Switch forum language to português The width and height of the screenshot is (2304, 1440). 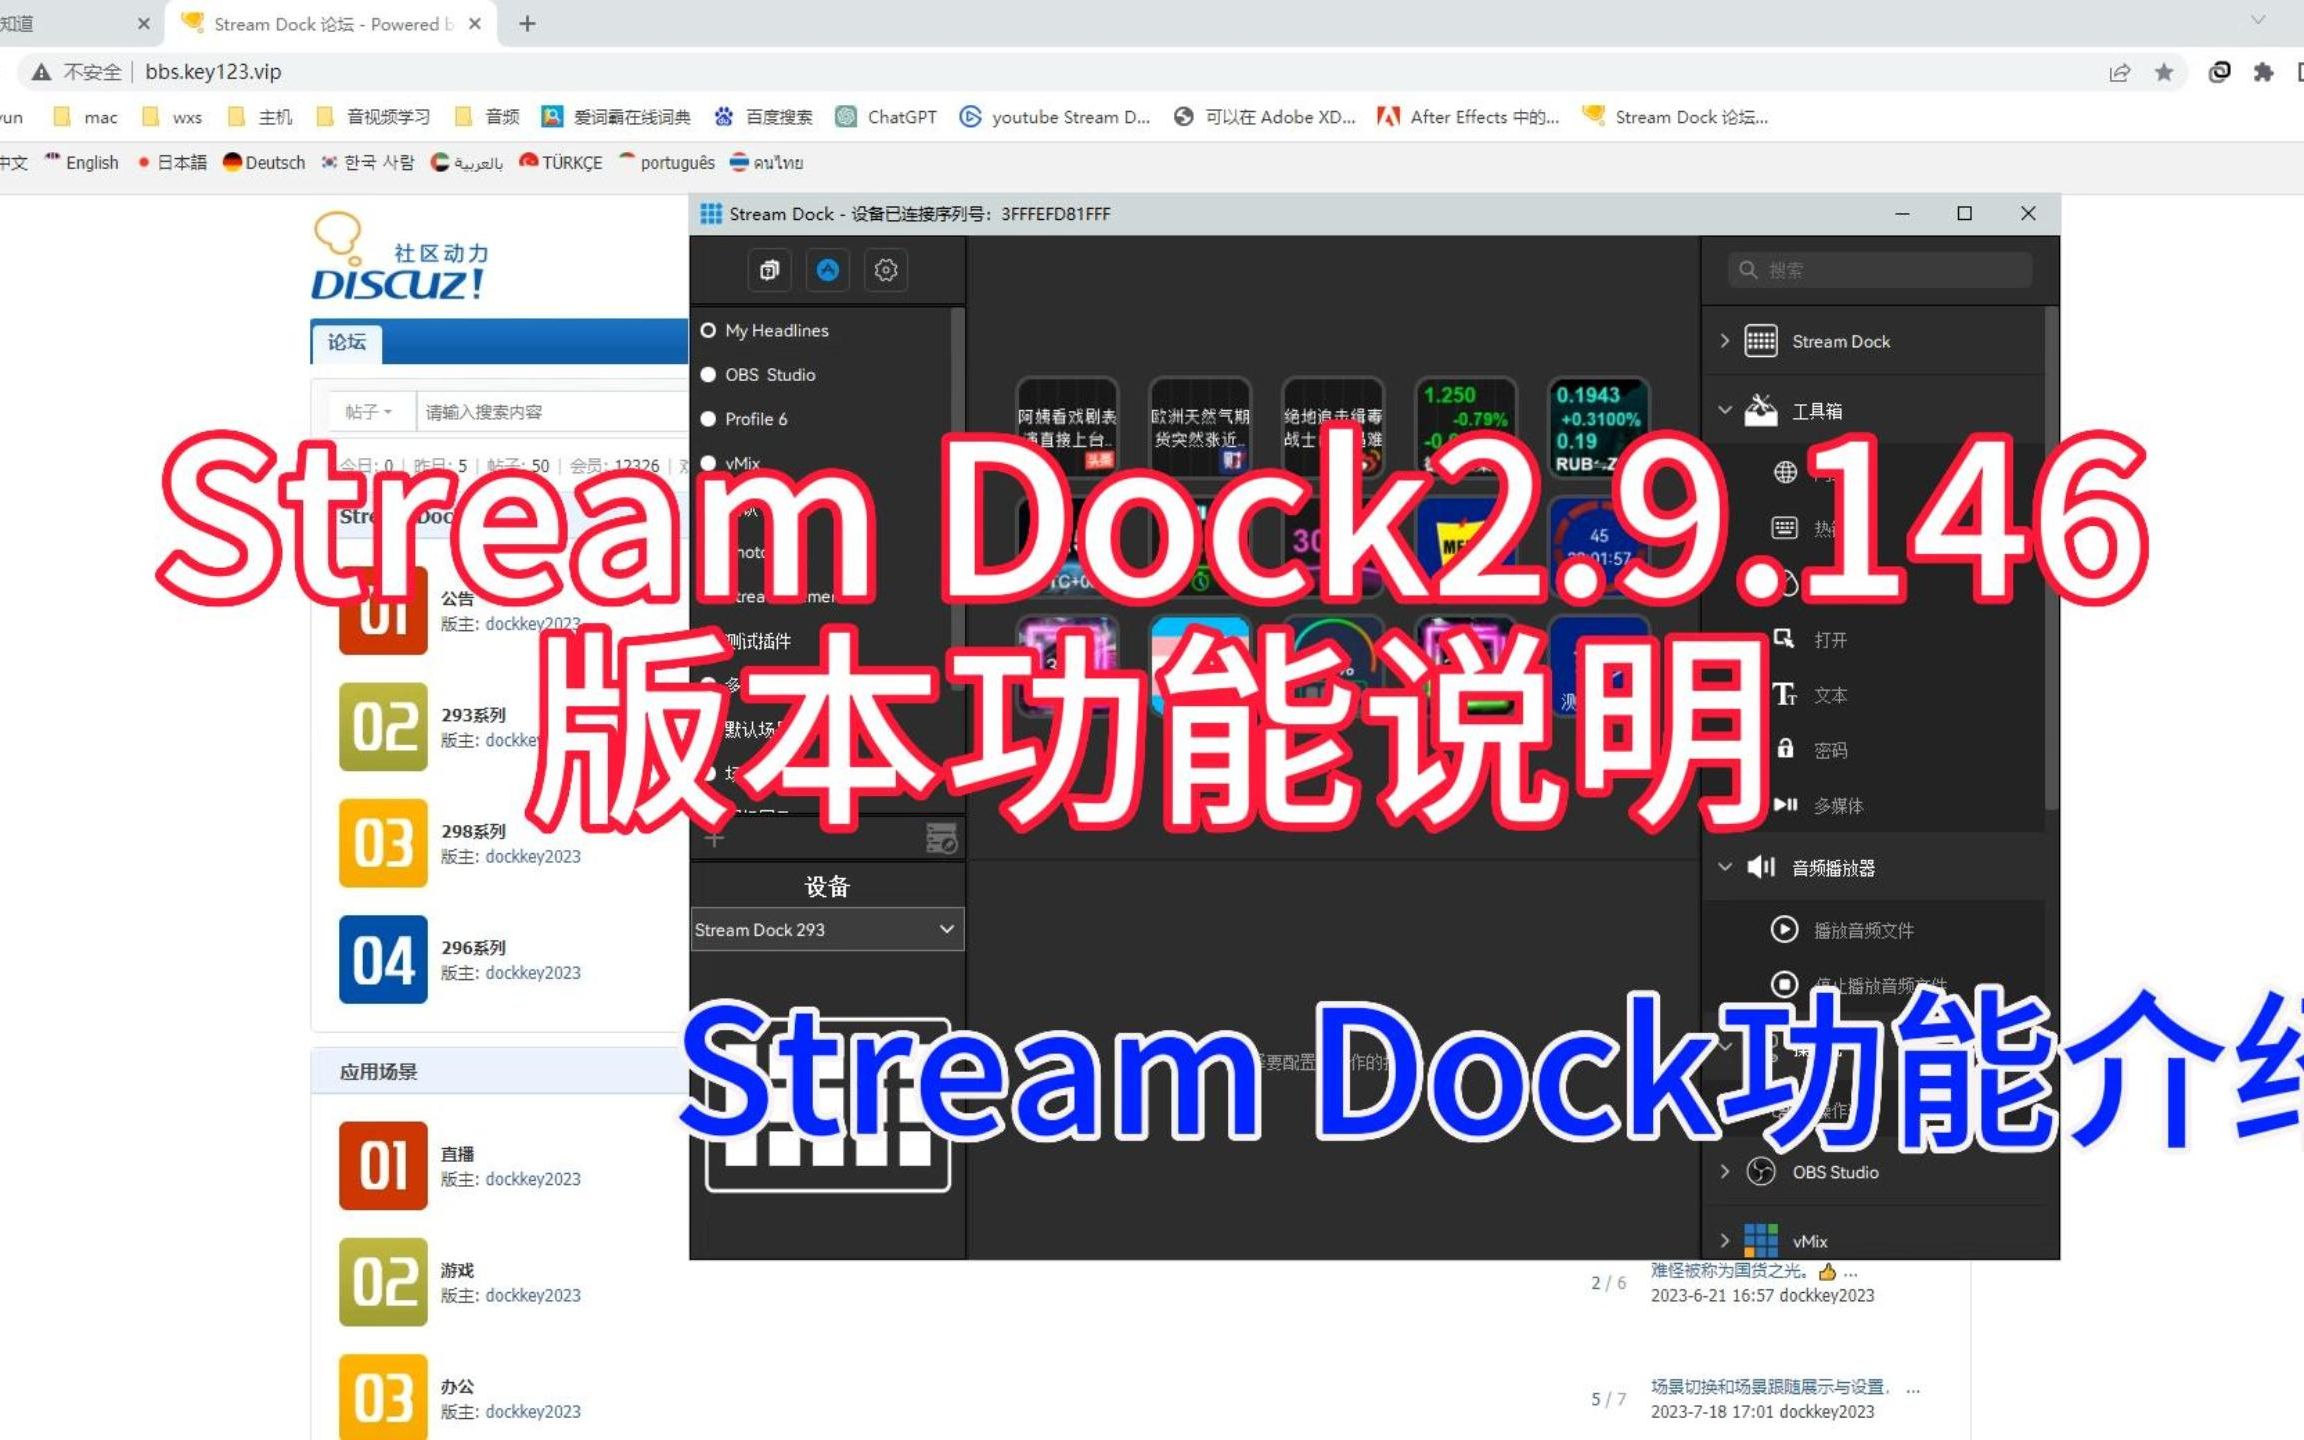[x=667, y=163]
